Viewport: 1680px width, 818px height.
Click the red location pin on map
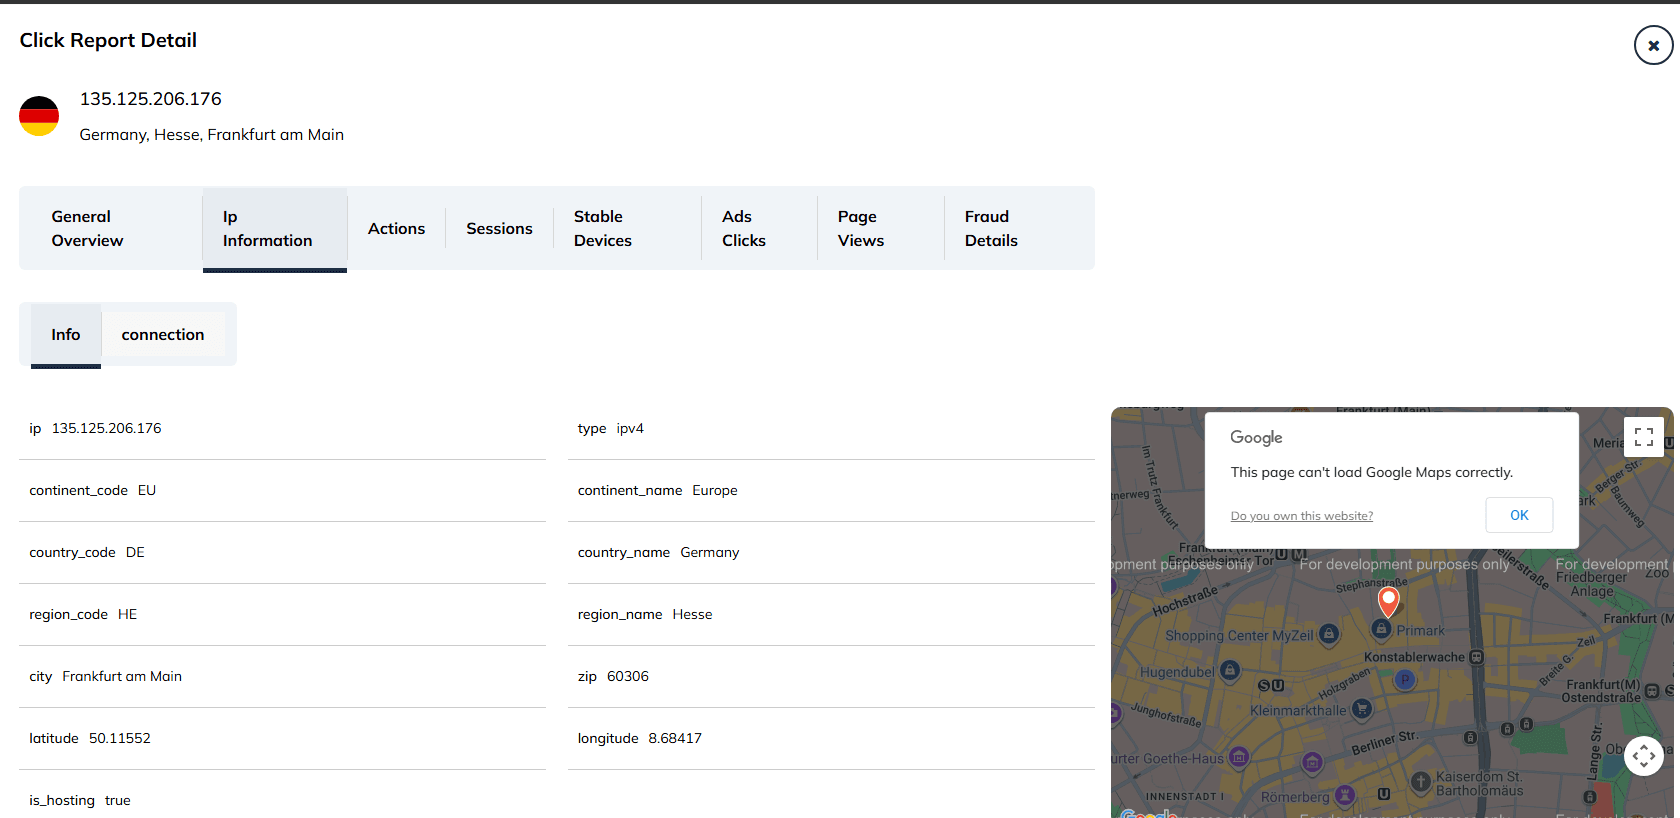[1388, 600]
